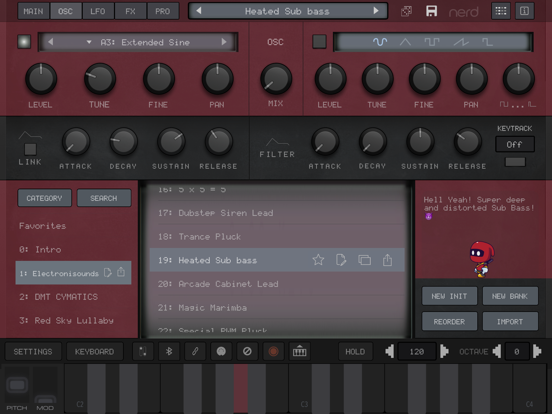The image size is (552, 414).
Task: Click the round gray icon in bottom toolbar
Action: tap(221, 351)
